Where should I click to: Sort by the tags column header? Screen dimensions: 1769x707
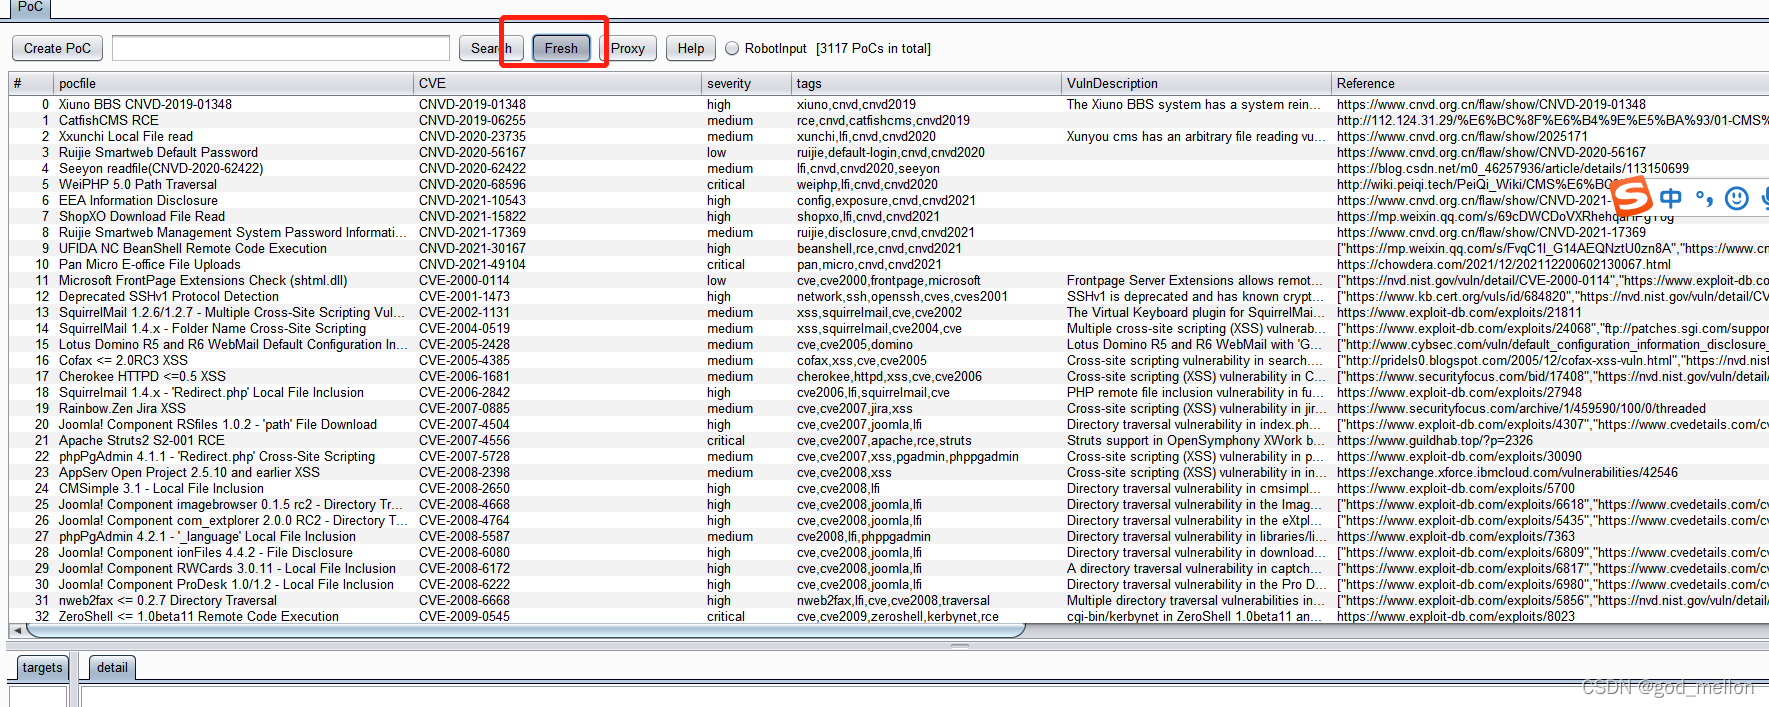click(927, 83)
